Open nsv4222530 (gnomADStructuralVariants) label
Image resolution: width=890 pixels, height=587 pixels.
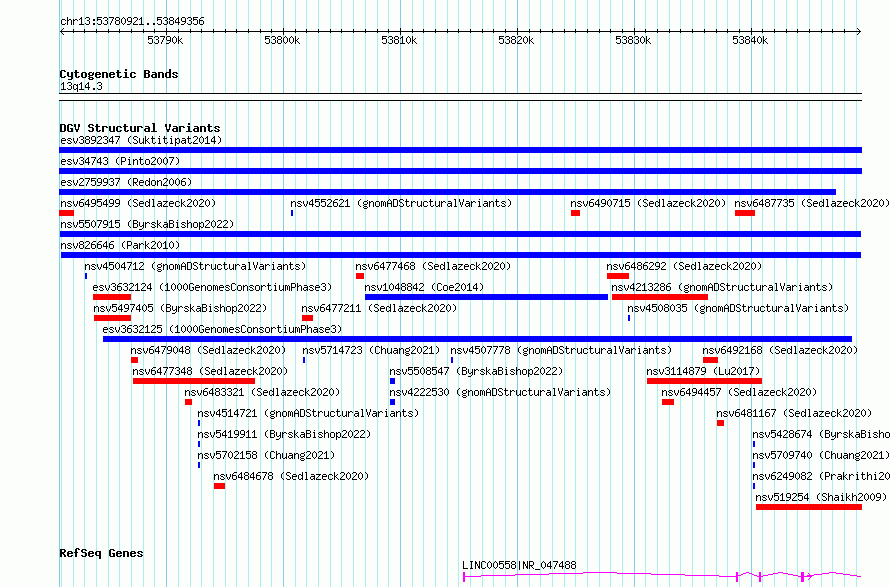pyautogui.click(x=500, y=392)
